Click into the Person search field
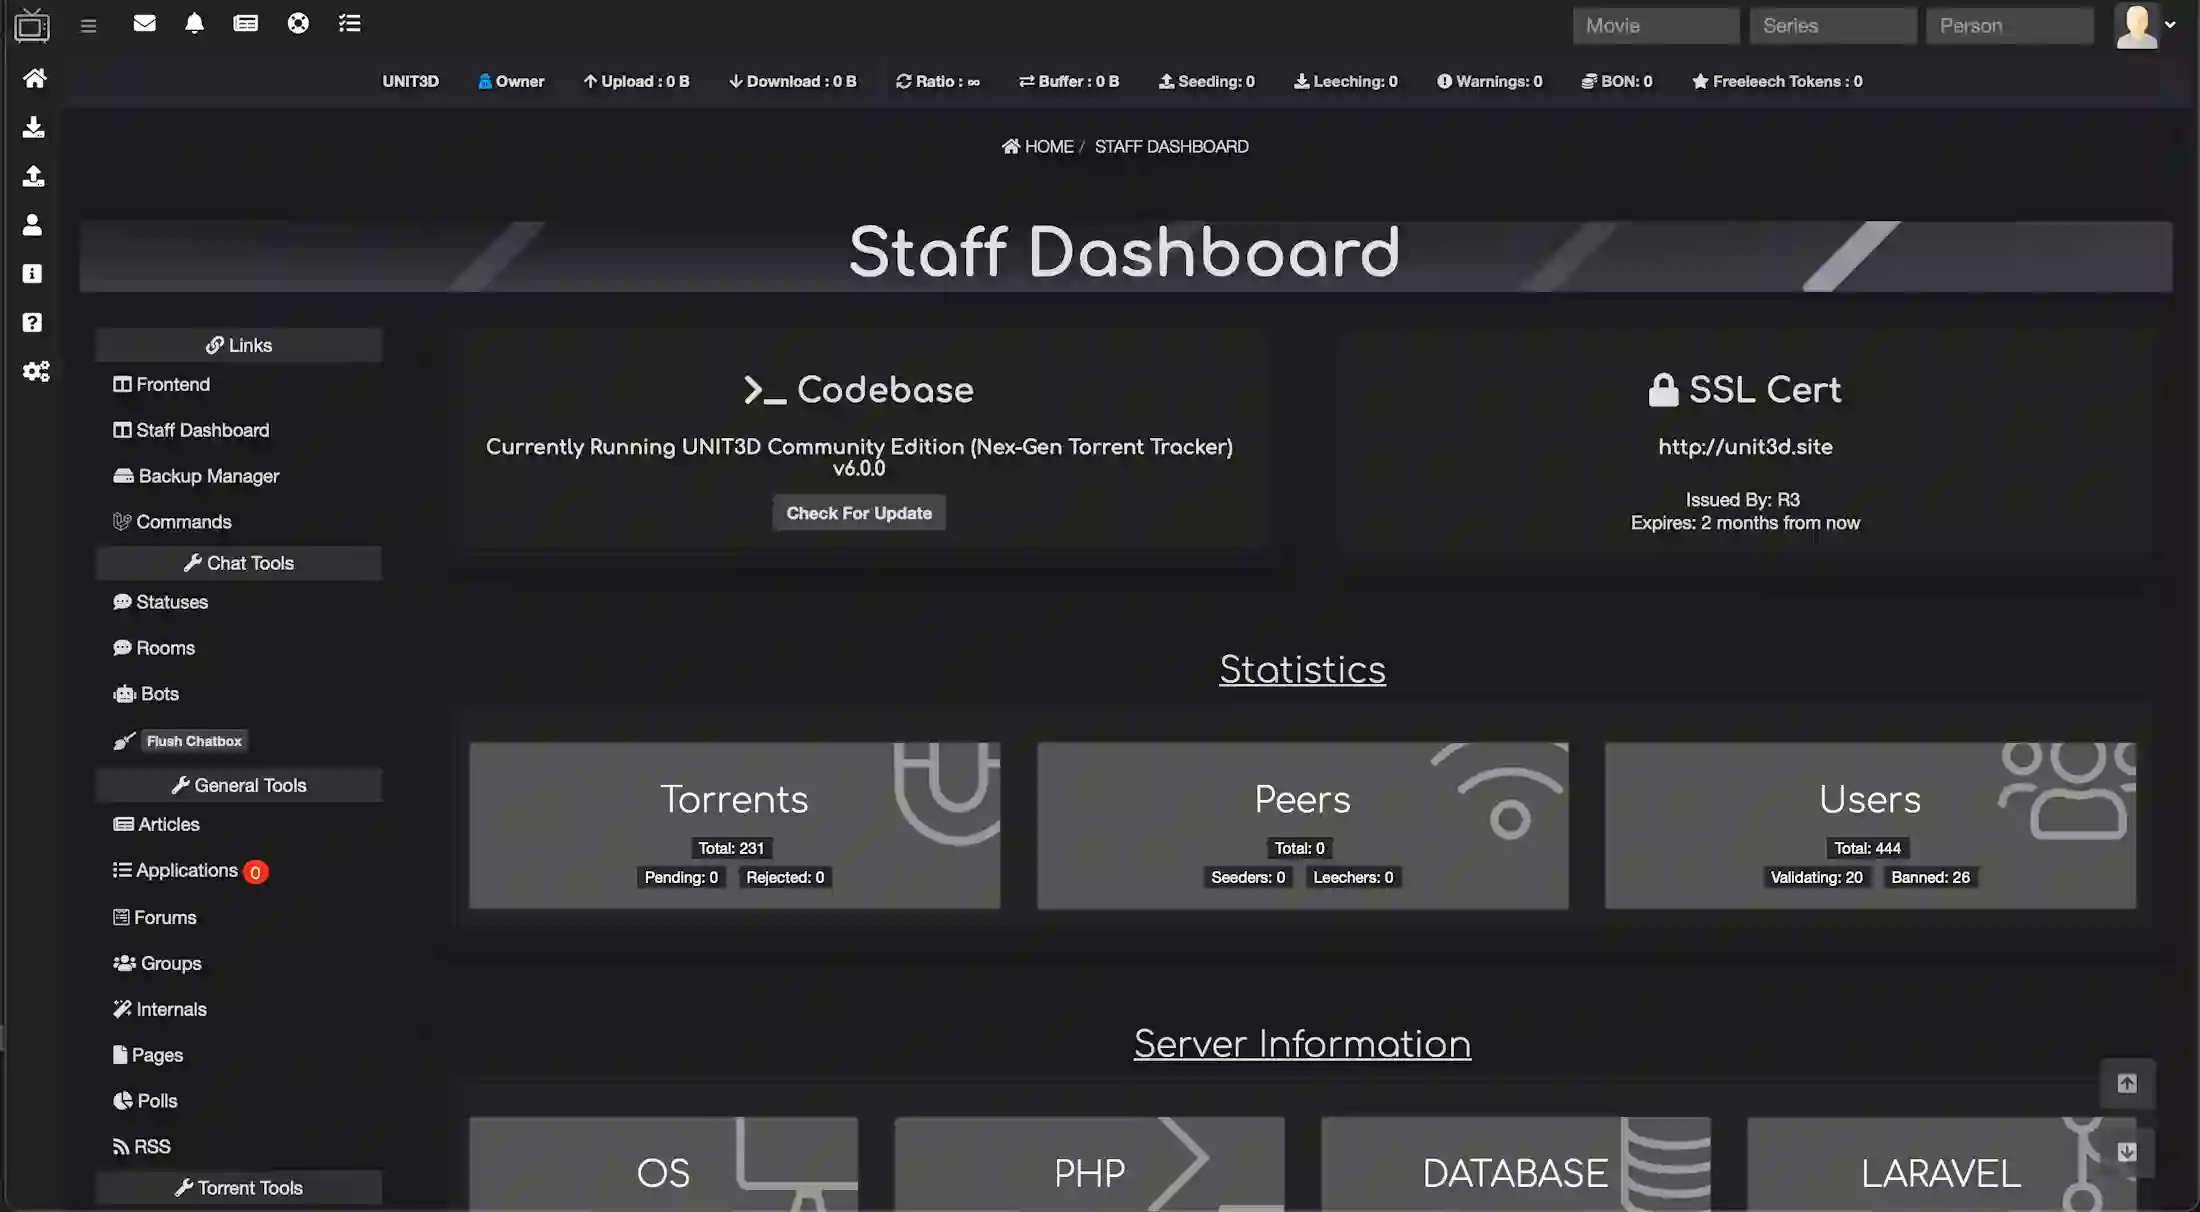2200x1212 pixels. pyautogui.click(x=2010, y=26)
